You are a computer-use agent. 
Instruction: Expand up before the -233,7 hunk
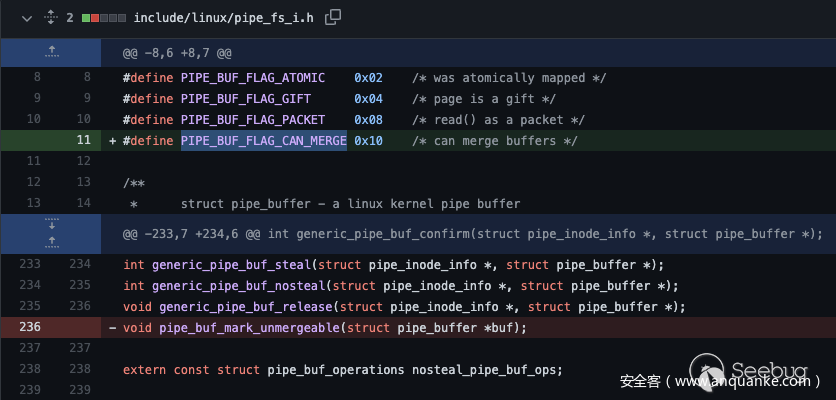point(50,242)
